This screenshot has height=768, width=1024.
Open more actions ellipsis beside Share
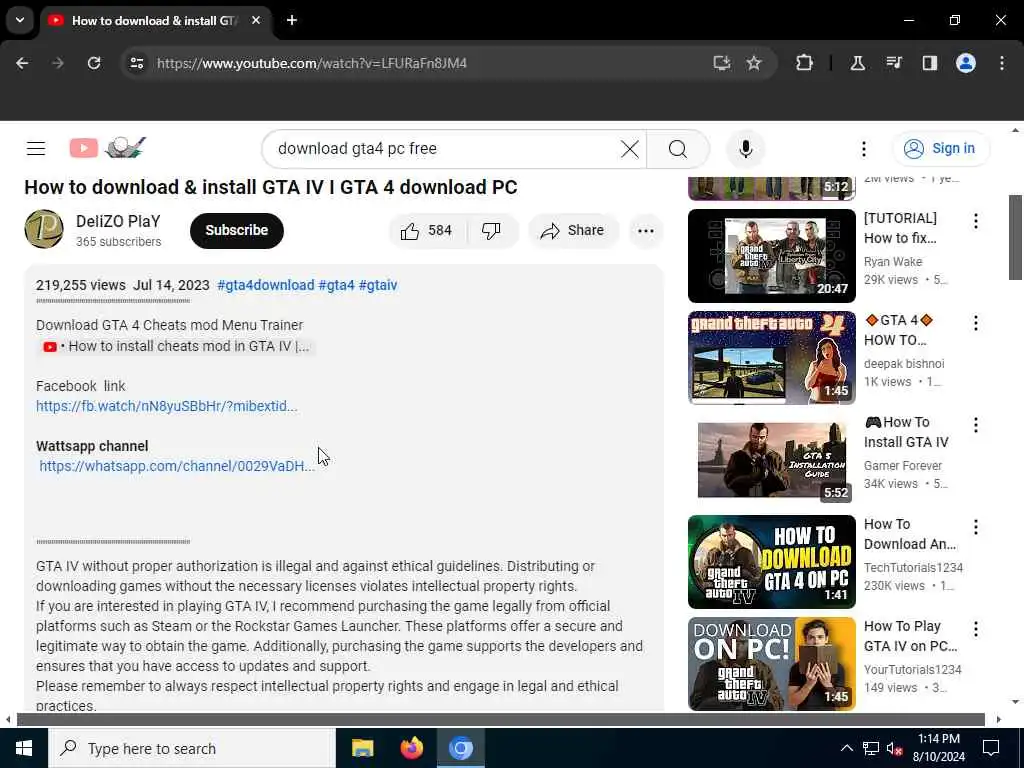pos(645,231)
